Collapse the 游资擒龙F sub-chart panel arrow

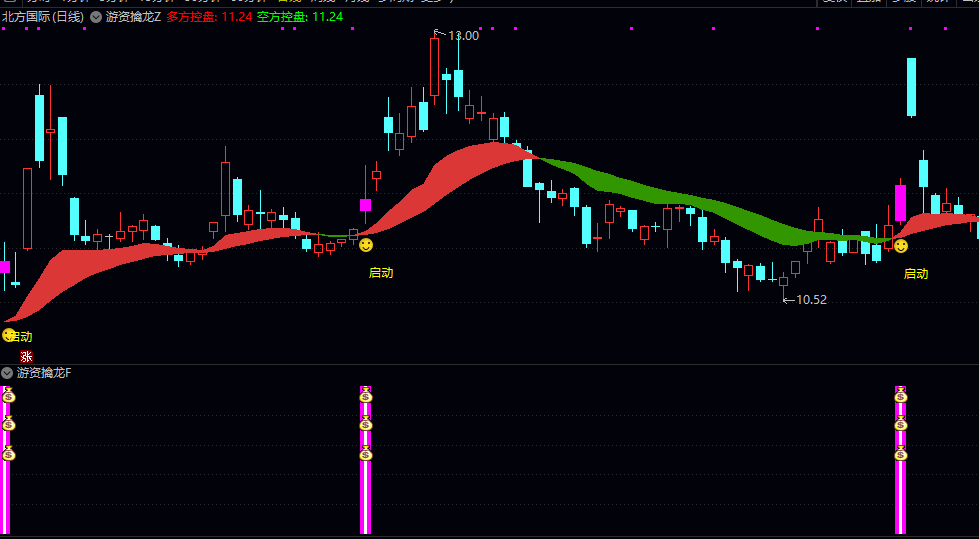7,373
